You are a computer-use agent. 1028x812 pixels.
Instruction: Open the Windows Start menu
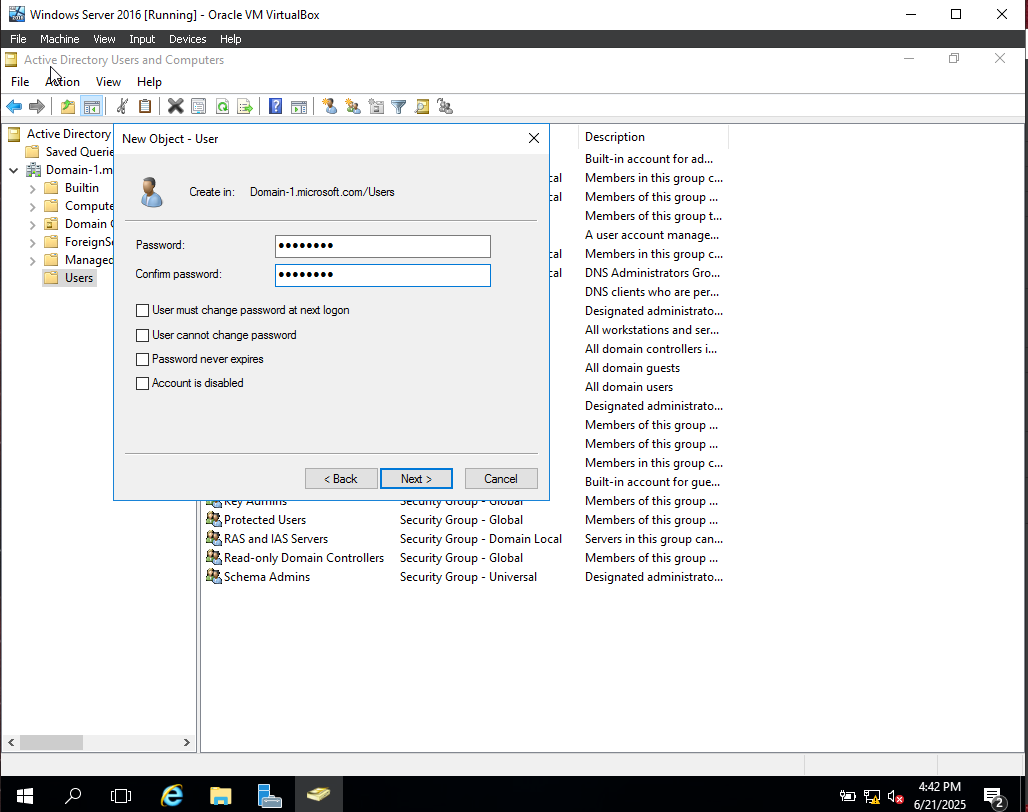pos(24,796)
